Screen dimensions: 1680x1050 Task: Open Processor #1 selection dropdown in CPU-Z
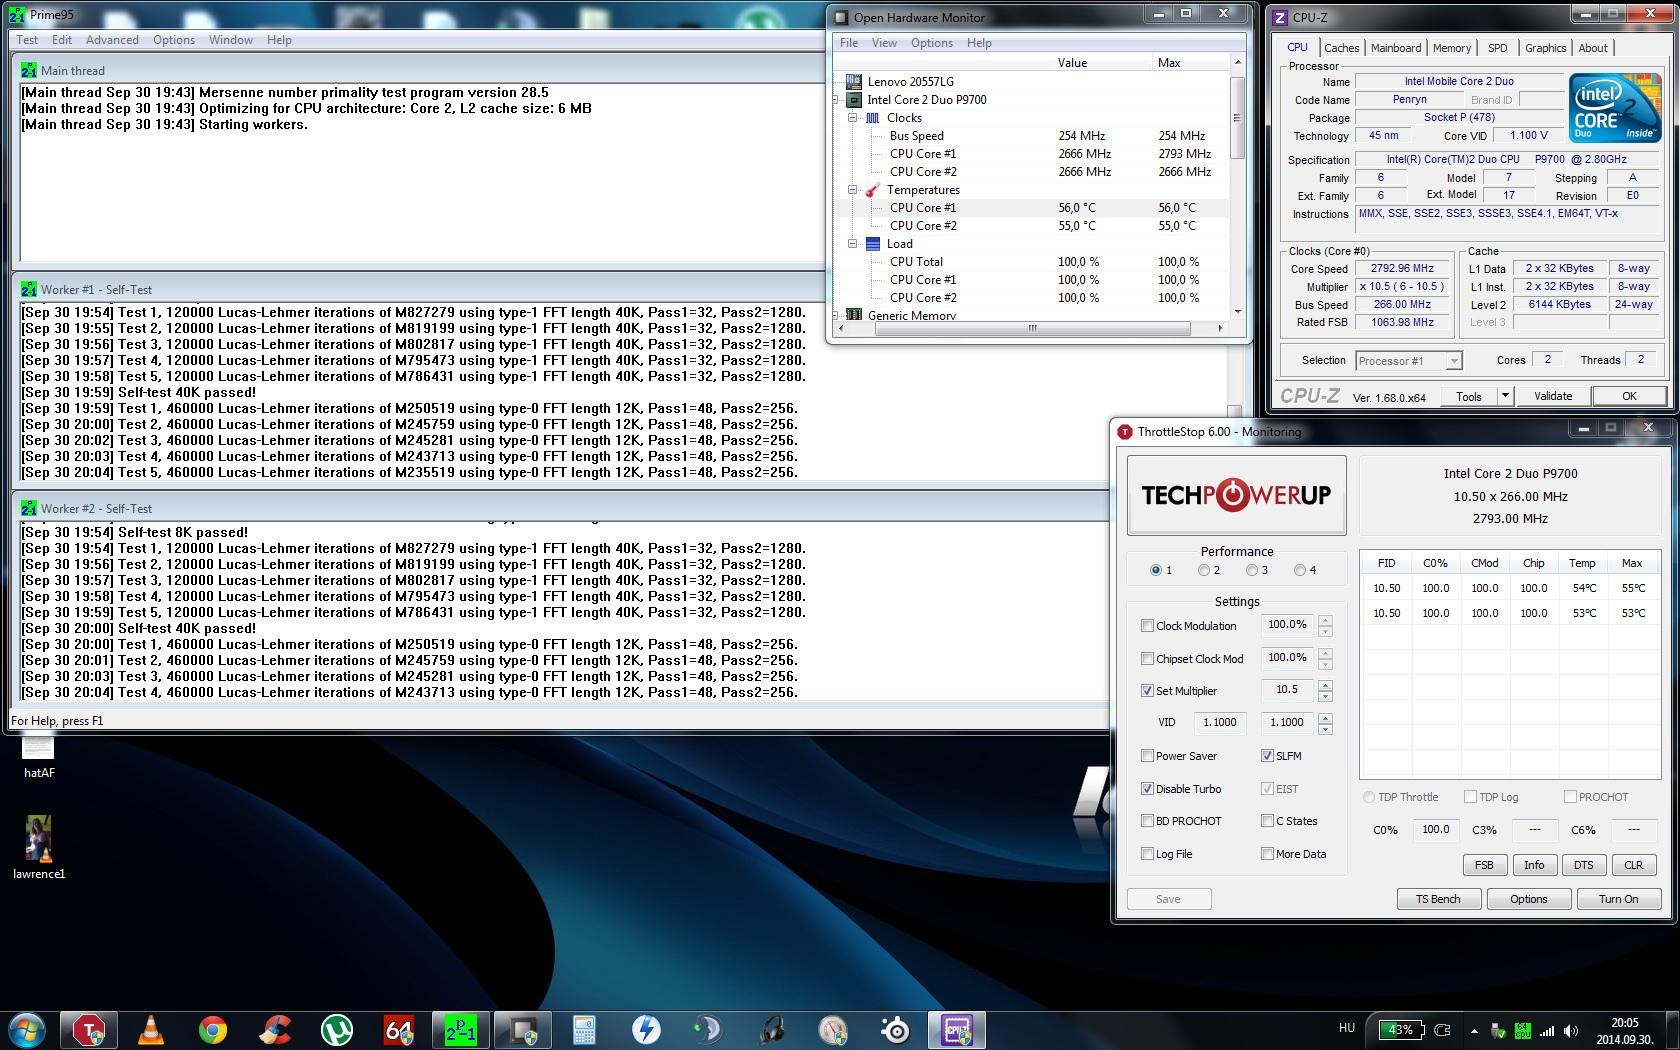click(1454, 361)
